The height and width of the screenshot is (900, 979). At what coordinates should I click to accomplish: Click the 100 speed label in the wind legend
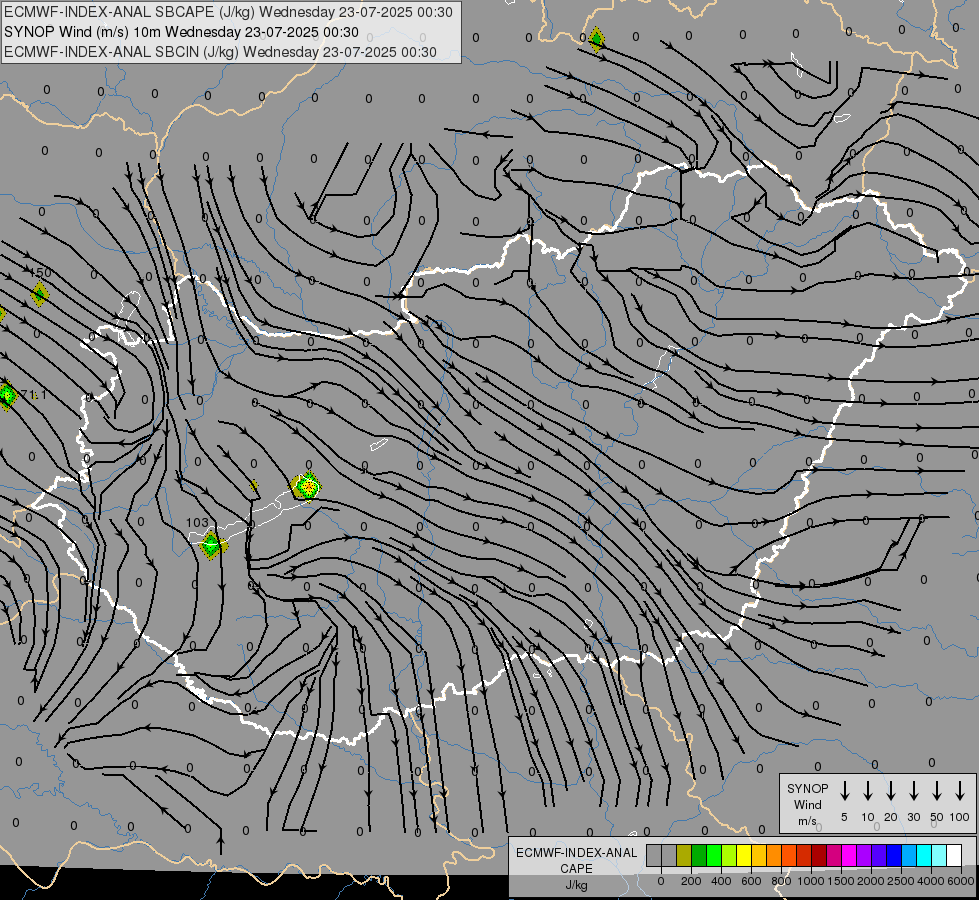(959, 817)
